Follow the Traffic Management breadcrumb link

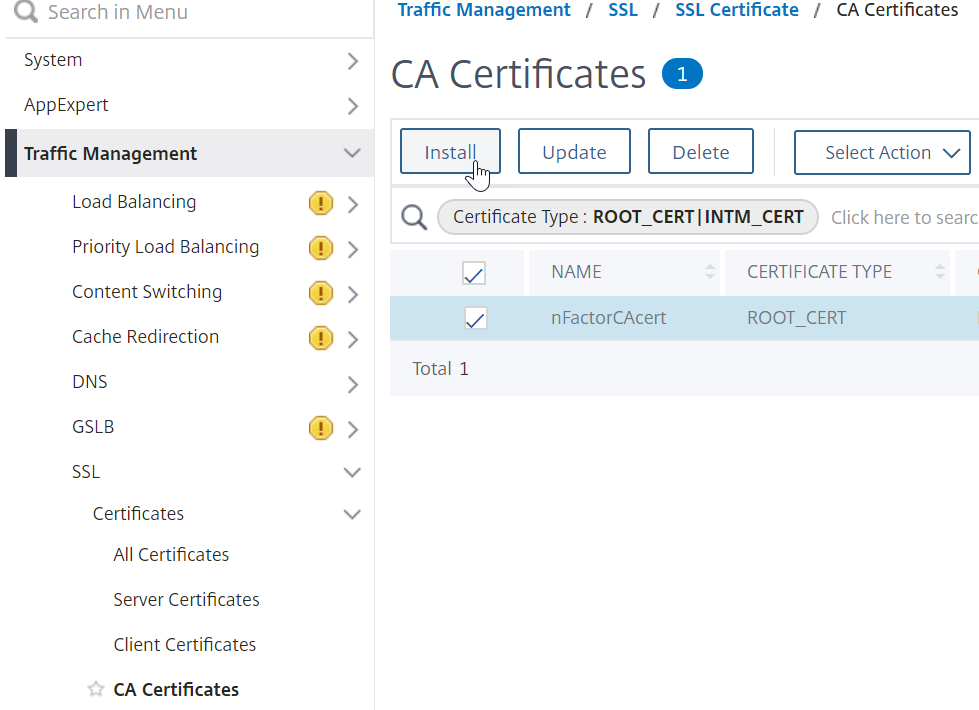pyautogui.click(x=484, y=10)
